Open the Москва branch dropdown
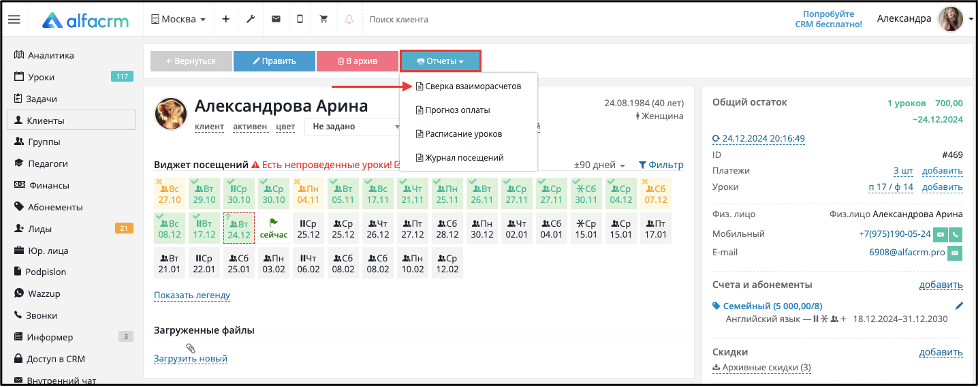 [178, 19]
